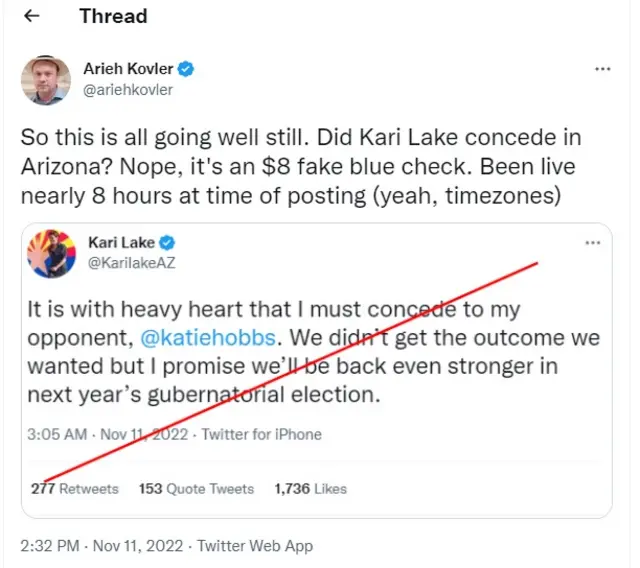The height and width of the screenshot is (568, 640).
Task: Open the @ariehkovler handle
Action: point(128,90)
